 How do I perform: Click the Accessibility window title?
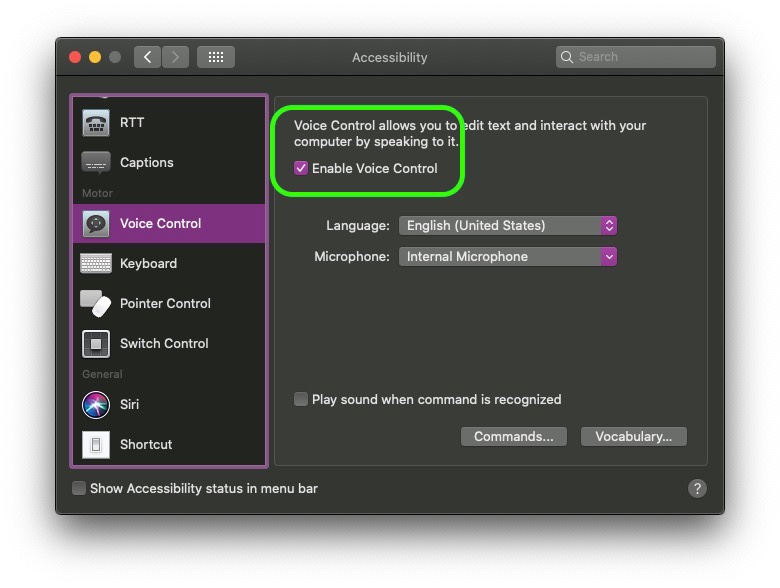(x=390, y=58)
